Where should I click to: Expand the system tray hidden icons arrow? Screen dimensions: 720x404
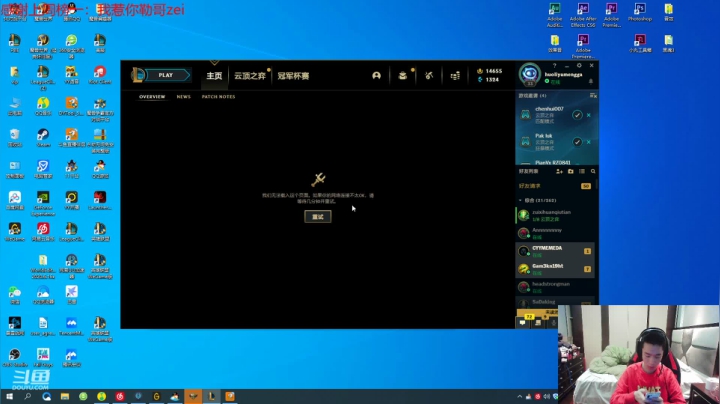tap(519, 396)
